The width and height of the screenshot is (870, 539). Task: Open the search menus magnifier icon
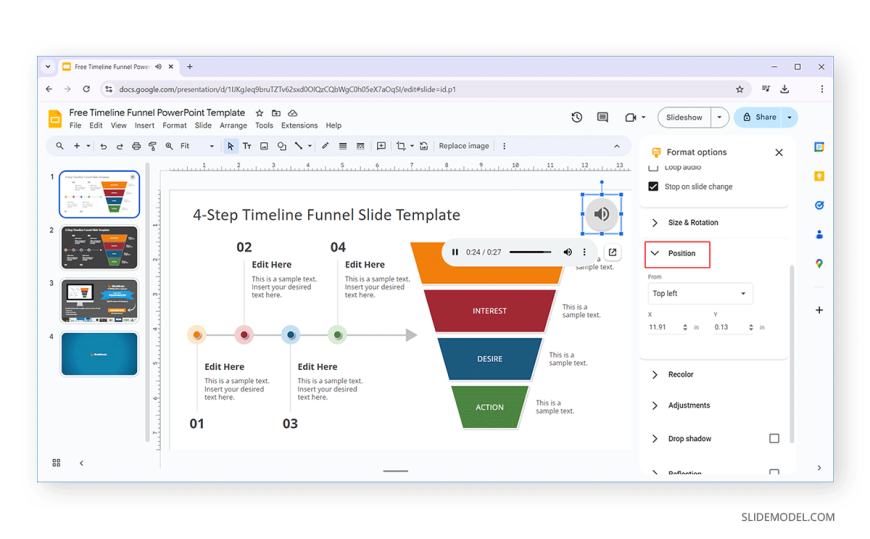(x=59, y=146)
